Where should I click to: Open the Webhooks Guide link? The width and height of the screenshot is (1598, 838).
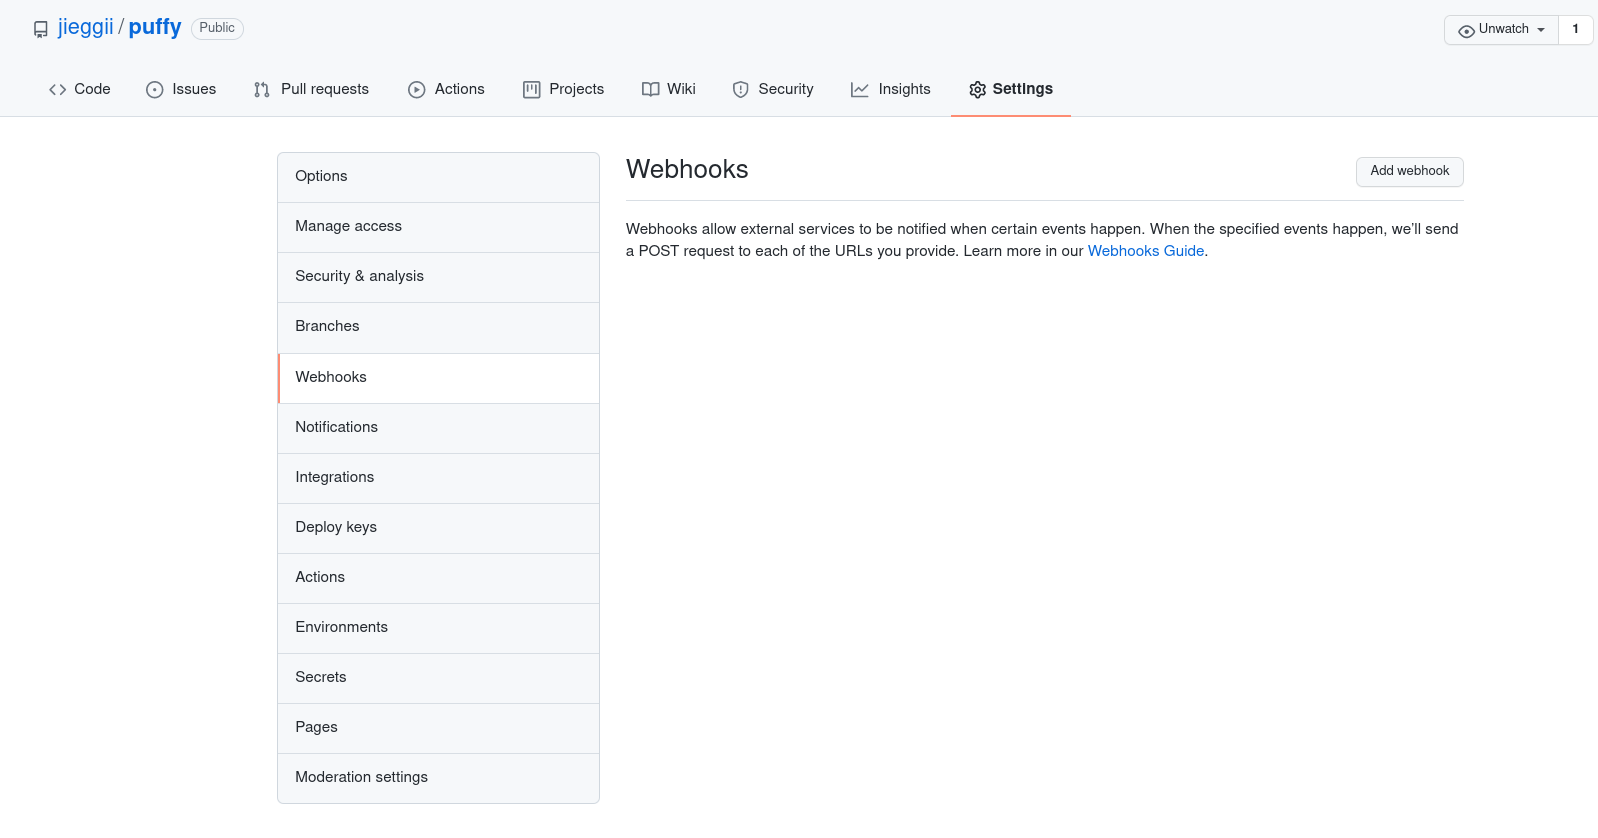(x=1145, y=251)
